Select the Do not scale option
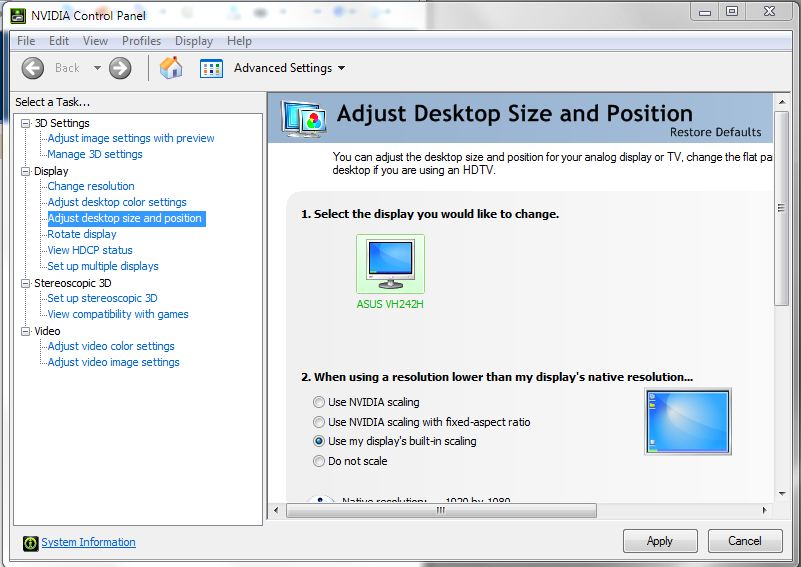 click(x=319, y=461)
